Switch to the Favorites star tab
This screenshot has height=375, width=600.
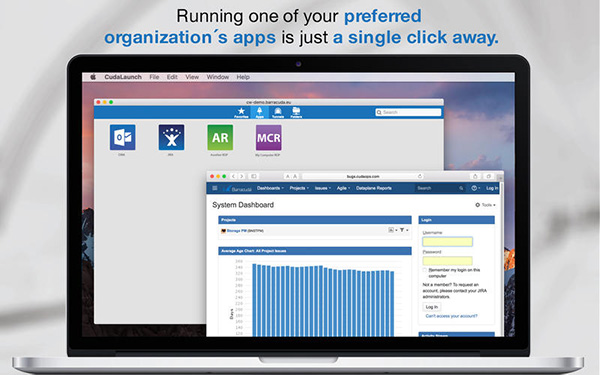click(x=241, y=112)
